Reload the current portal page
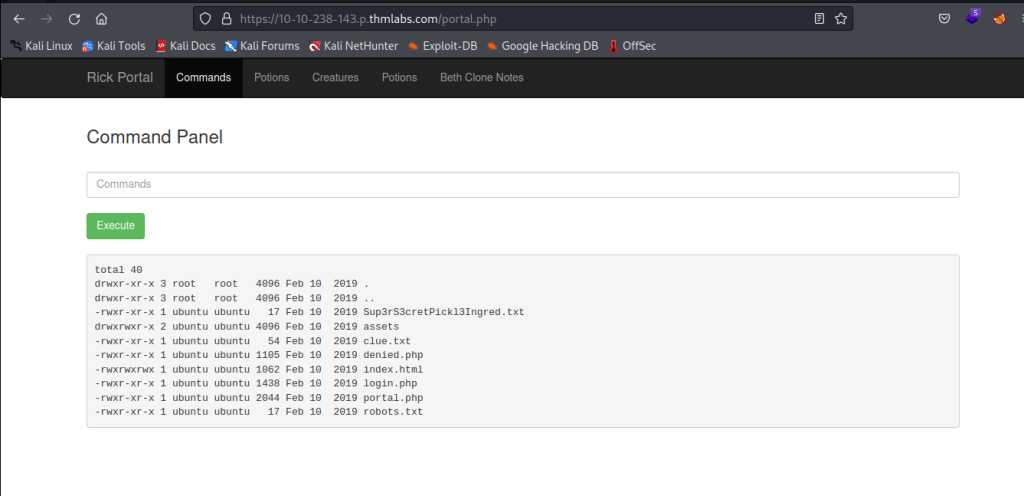This screenshot has height=496, width=1024. 73,18
